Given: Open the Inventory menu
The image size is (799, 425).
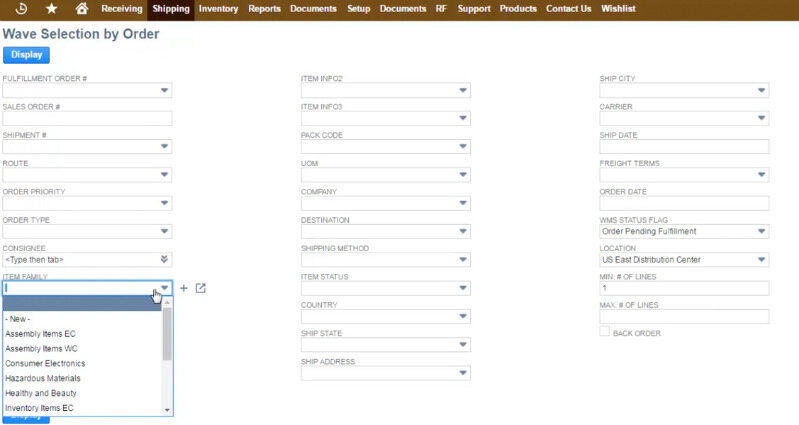Looking at the screenshot, I should click(x=218, y=9).
